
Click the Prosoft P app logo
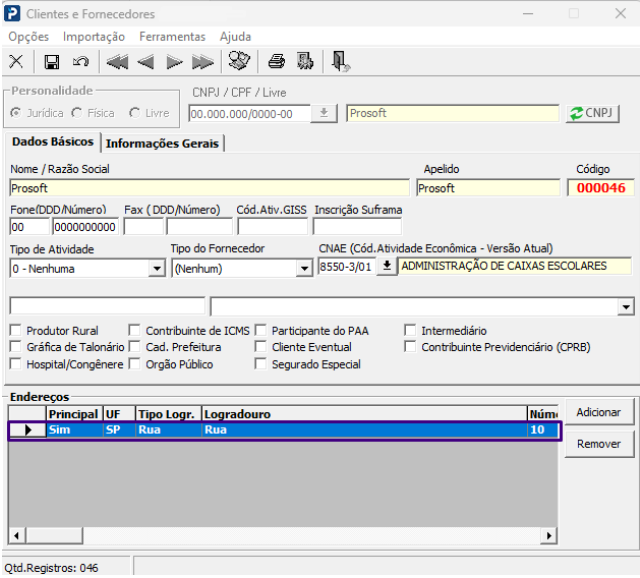12,13
